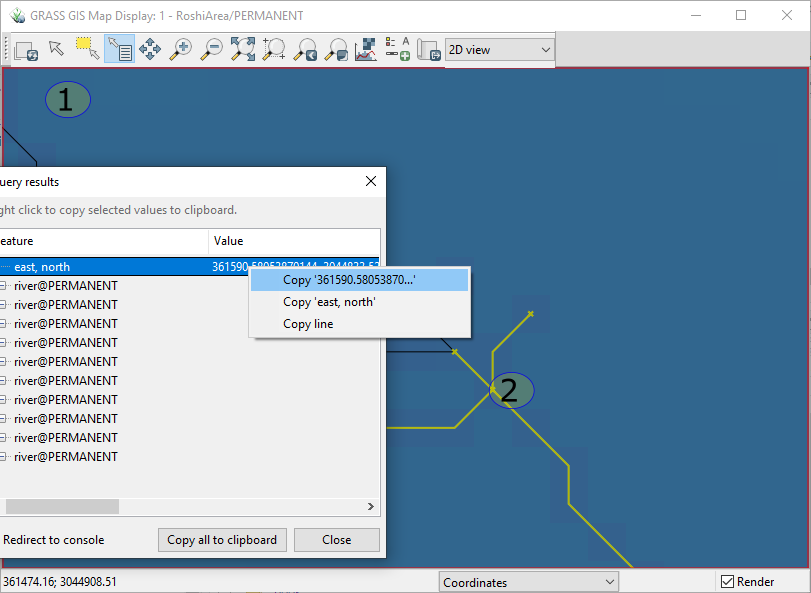Choose Copy line from context menu
The image size is (811, 593).
point(308,324)
